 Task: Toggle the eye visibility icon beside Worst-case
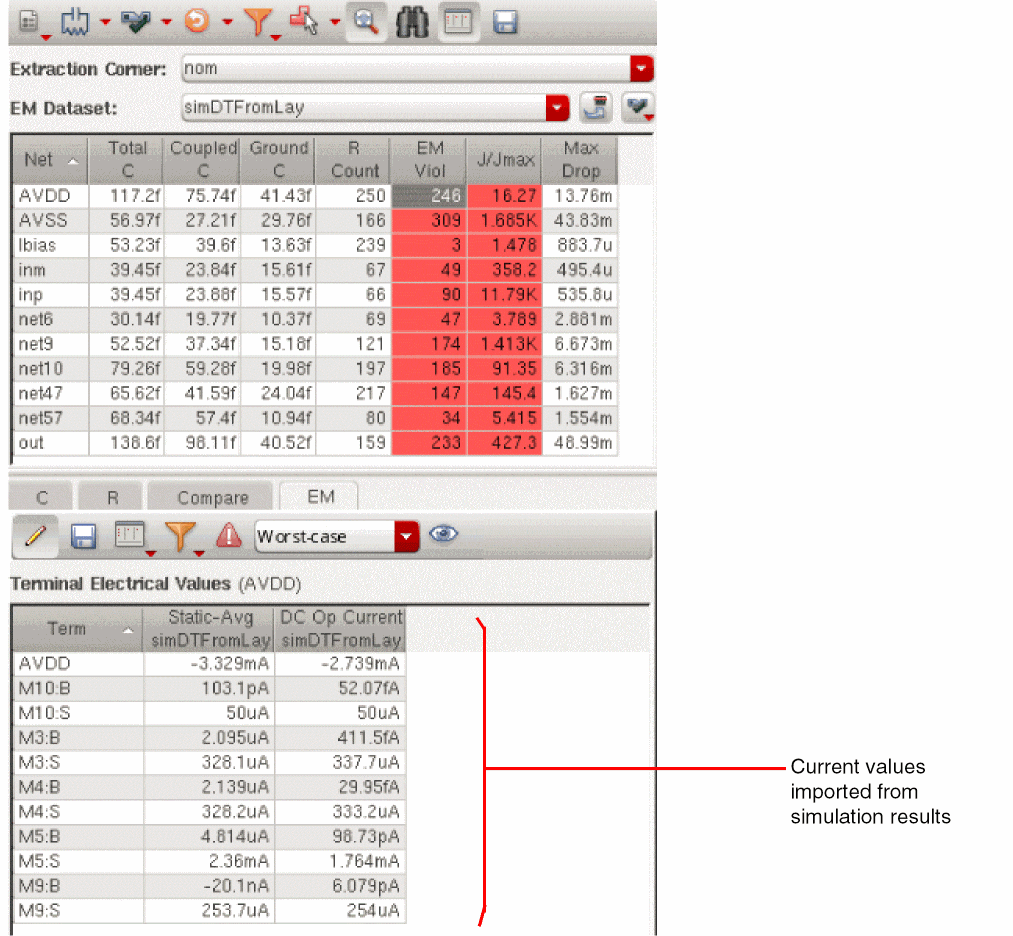443,535
